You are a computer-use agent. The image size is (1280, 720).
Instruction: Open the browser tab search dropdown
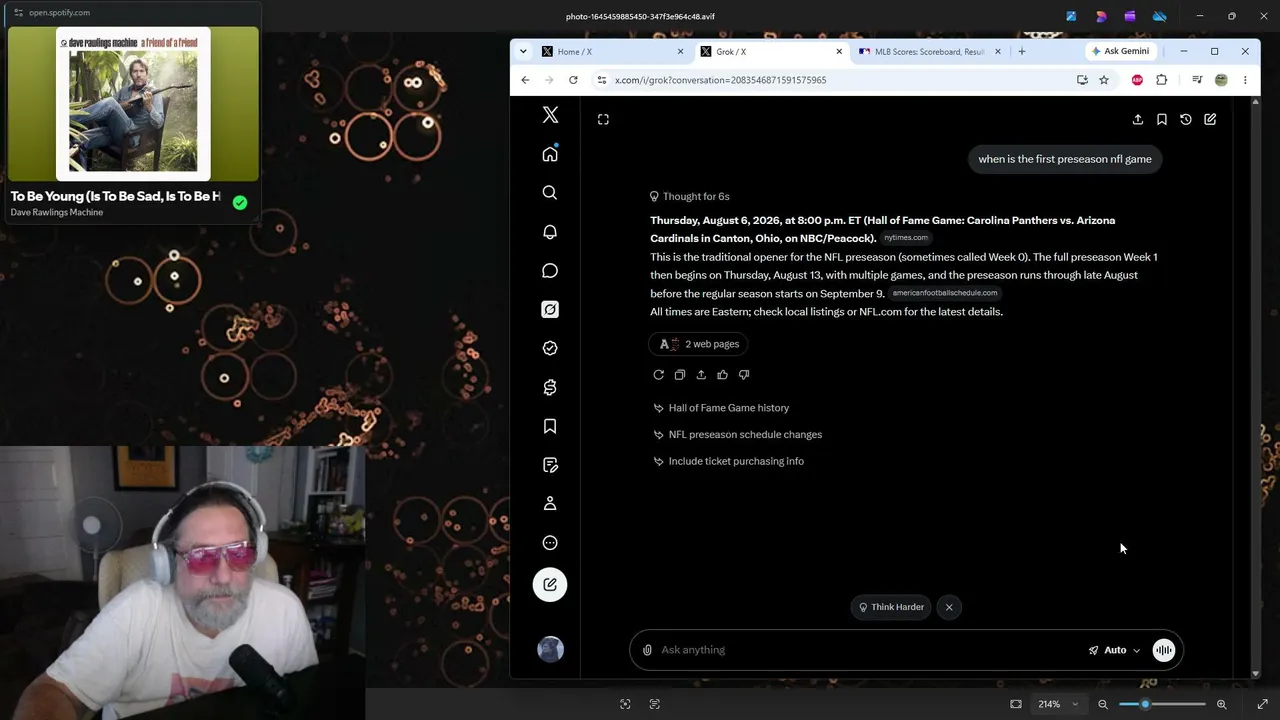523,51
